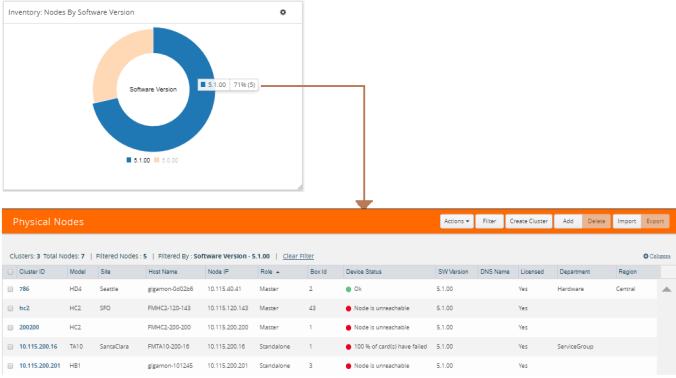Screen dimensions: 676x378
Task: Click the Delete button
Action: (596, 221)
